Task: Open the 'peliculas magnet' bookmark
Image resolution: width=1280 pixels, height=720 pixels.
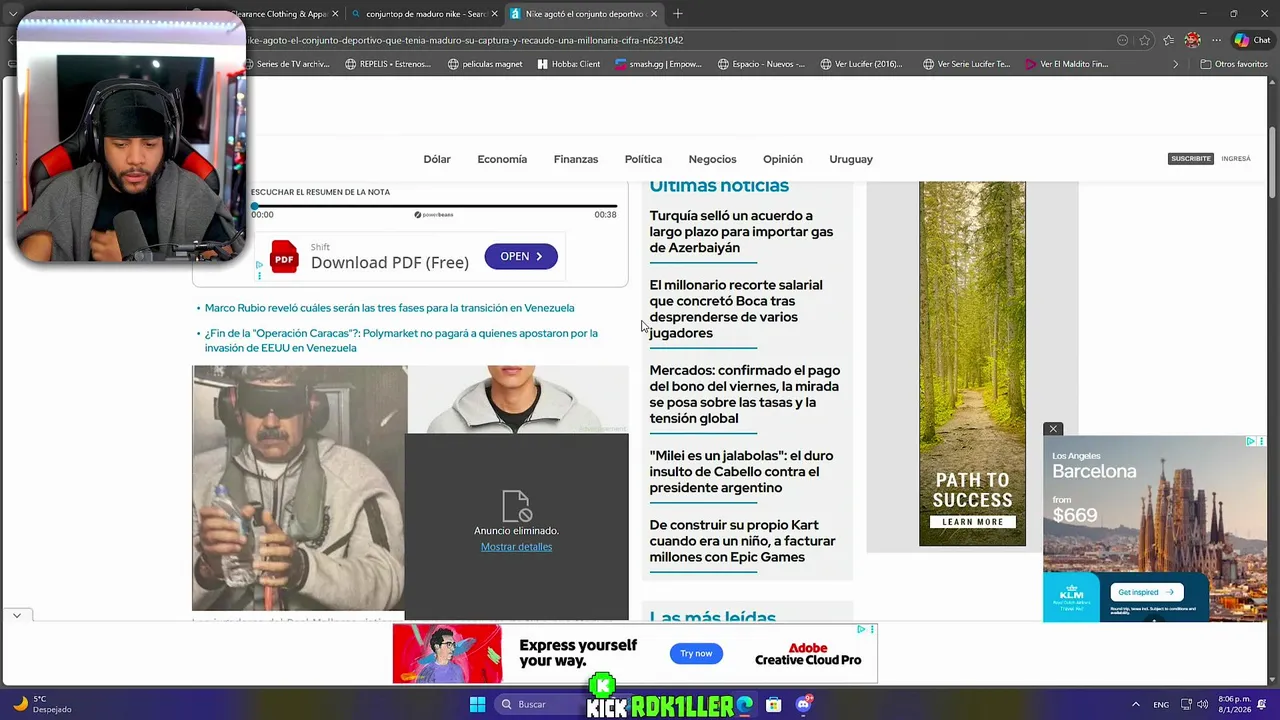Action: (486, 64)
